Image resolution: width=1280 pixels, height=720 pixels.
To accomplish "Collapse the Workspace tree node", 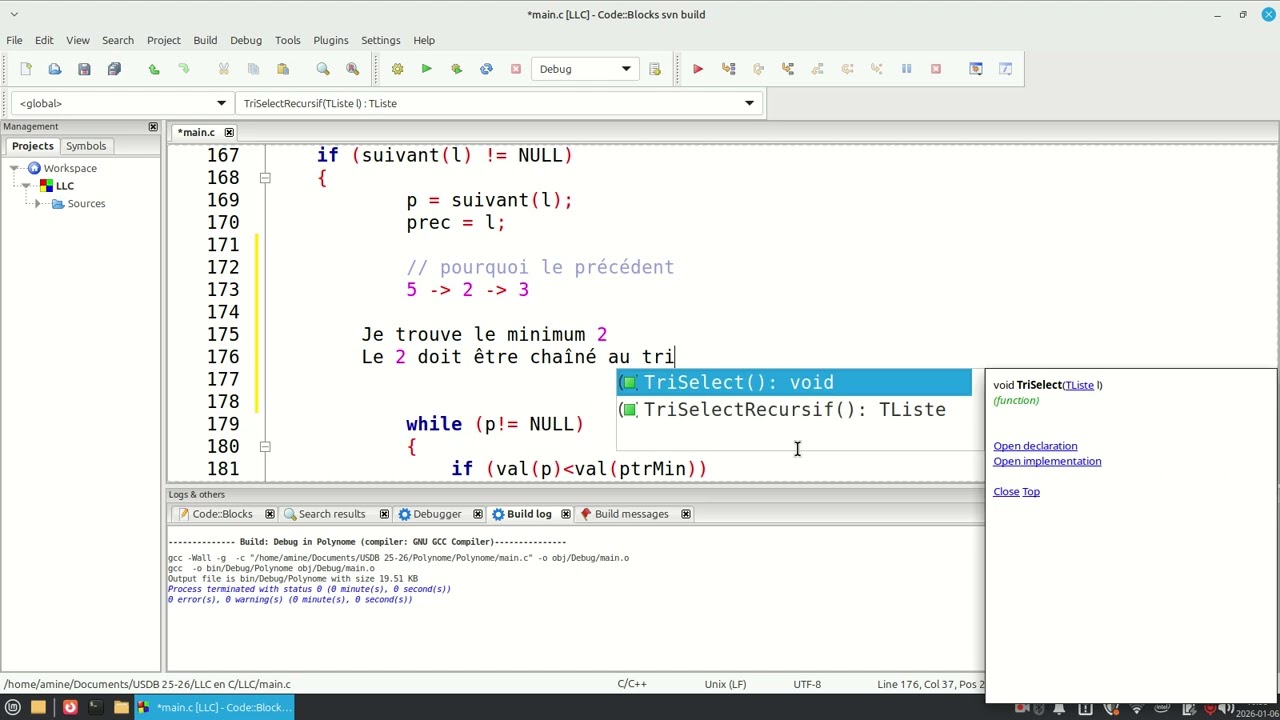I will [x=15, y=168].
